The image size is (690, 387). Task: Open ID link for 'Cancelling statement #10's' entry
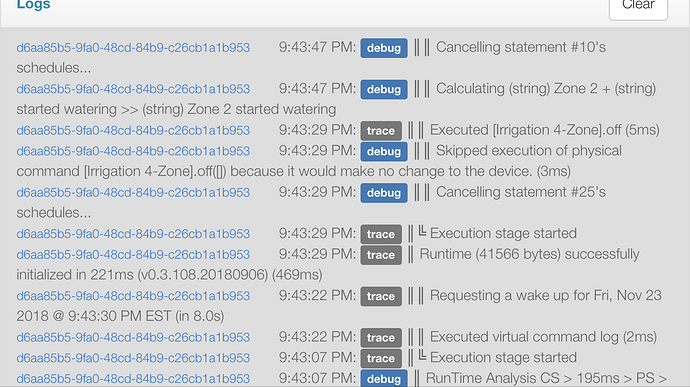pyautogui.click(x=133, y=48)
